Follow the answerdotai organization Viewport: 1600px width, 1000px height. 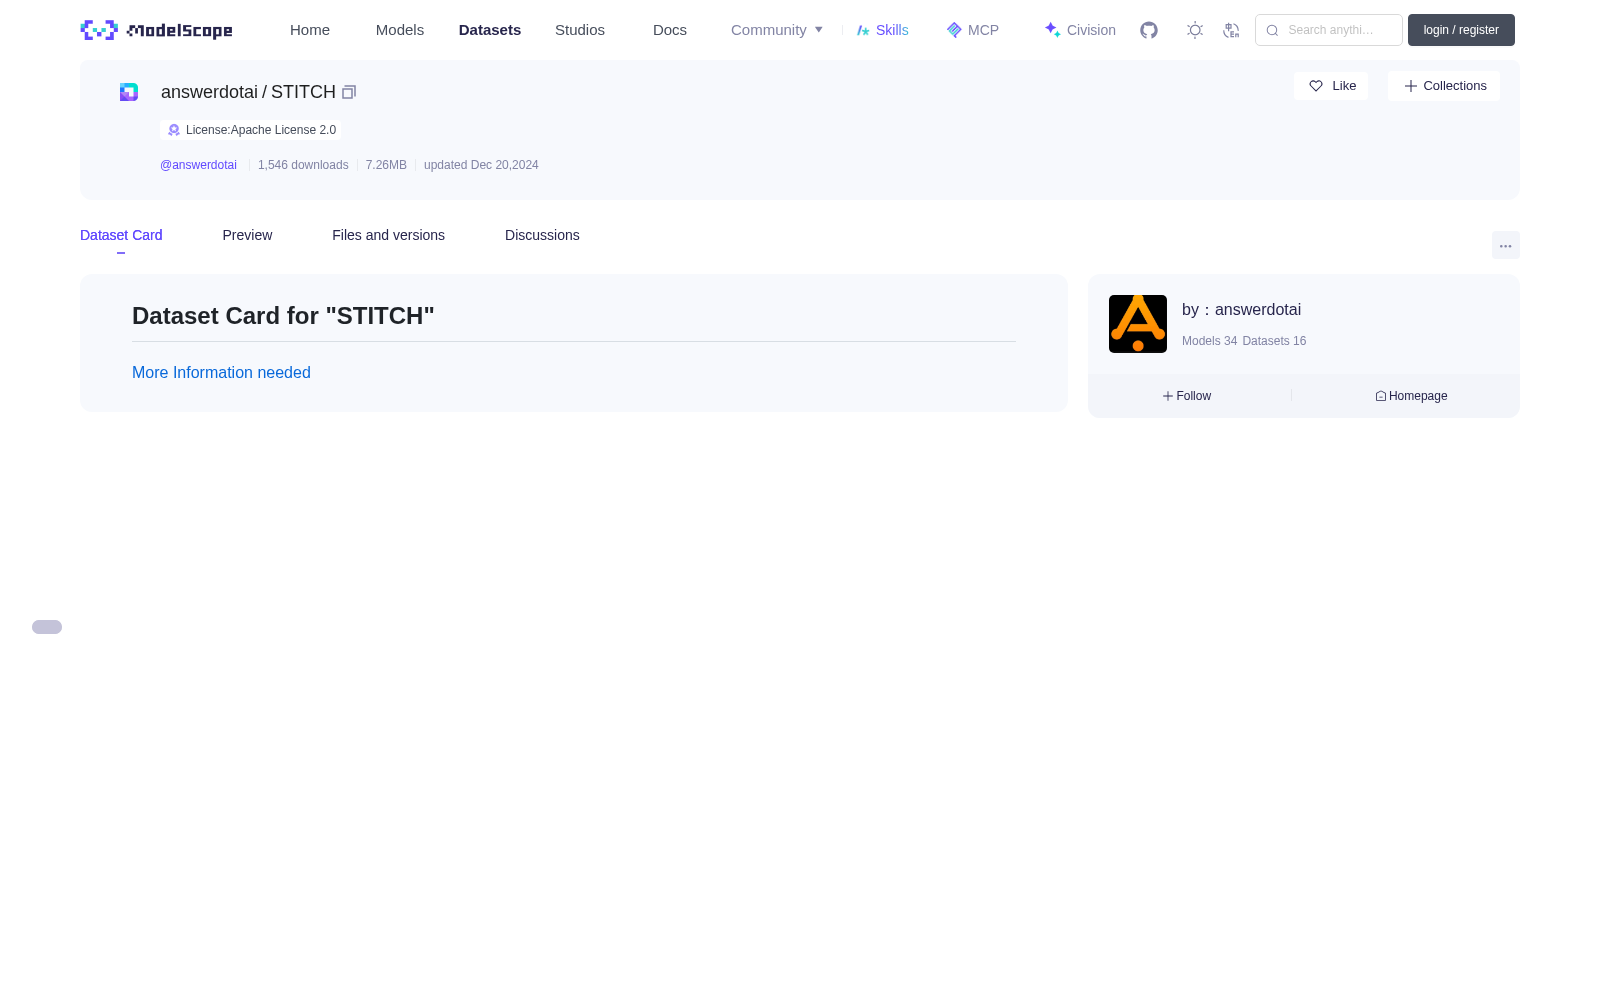point(1187,396)
